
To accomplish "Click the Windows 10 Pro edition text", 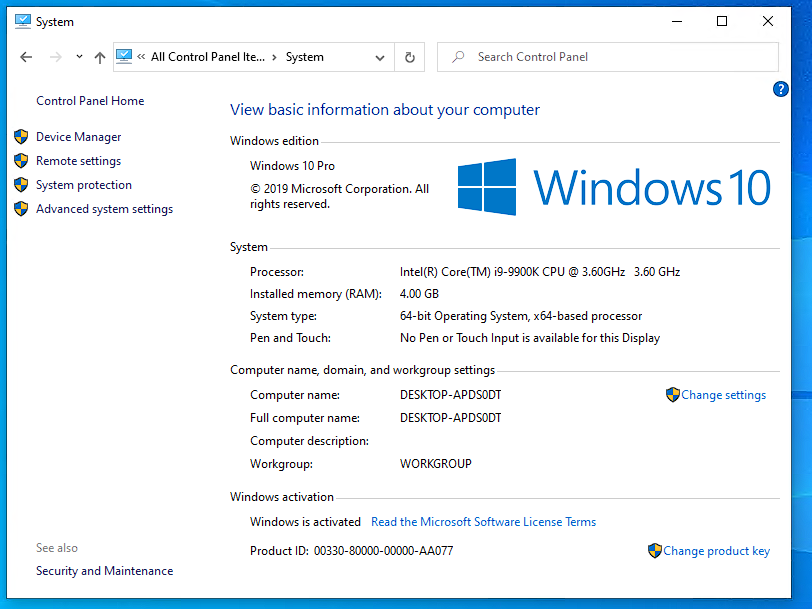I will [292, 166].
